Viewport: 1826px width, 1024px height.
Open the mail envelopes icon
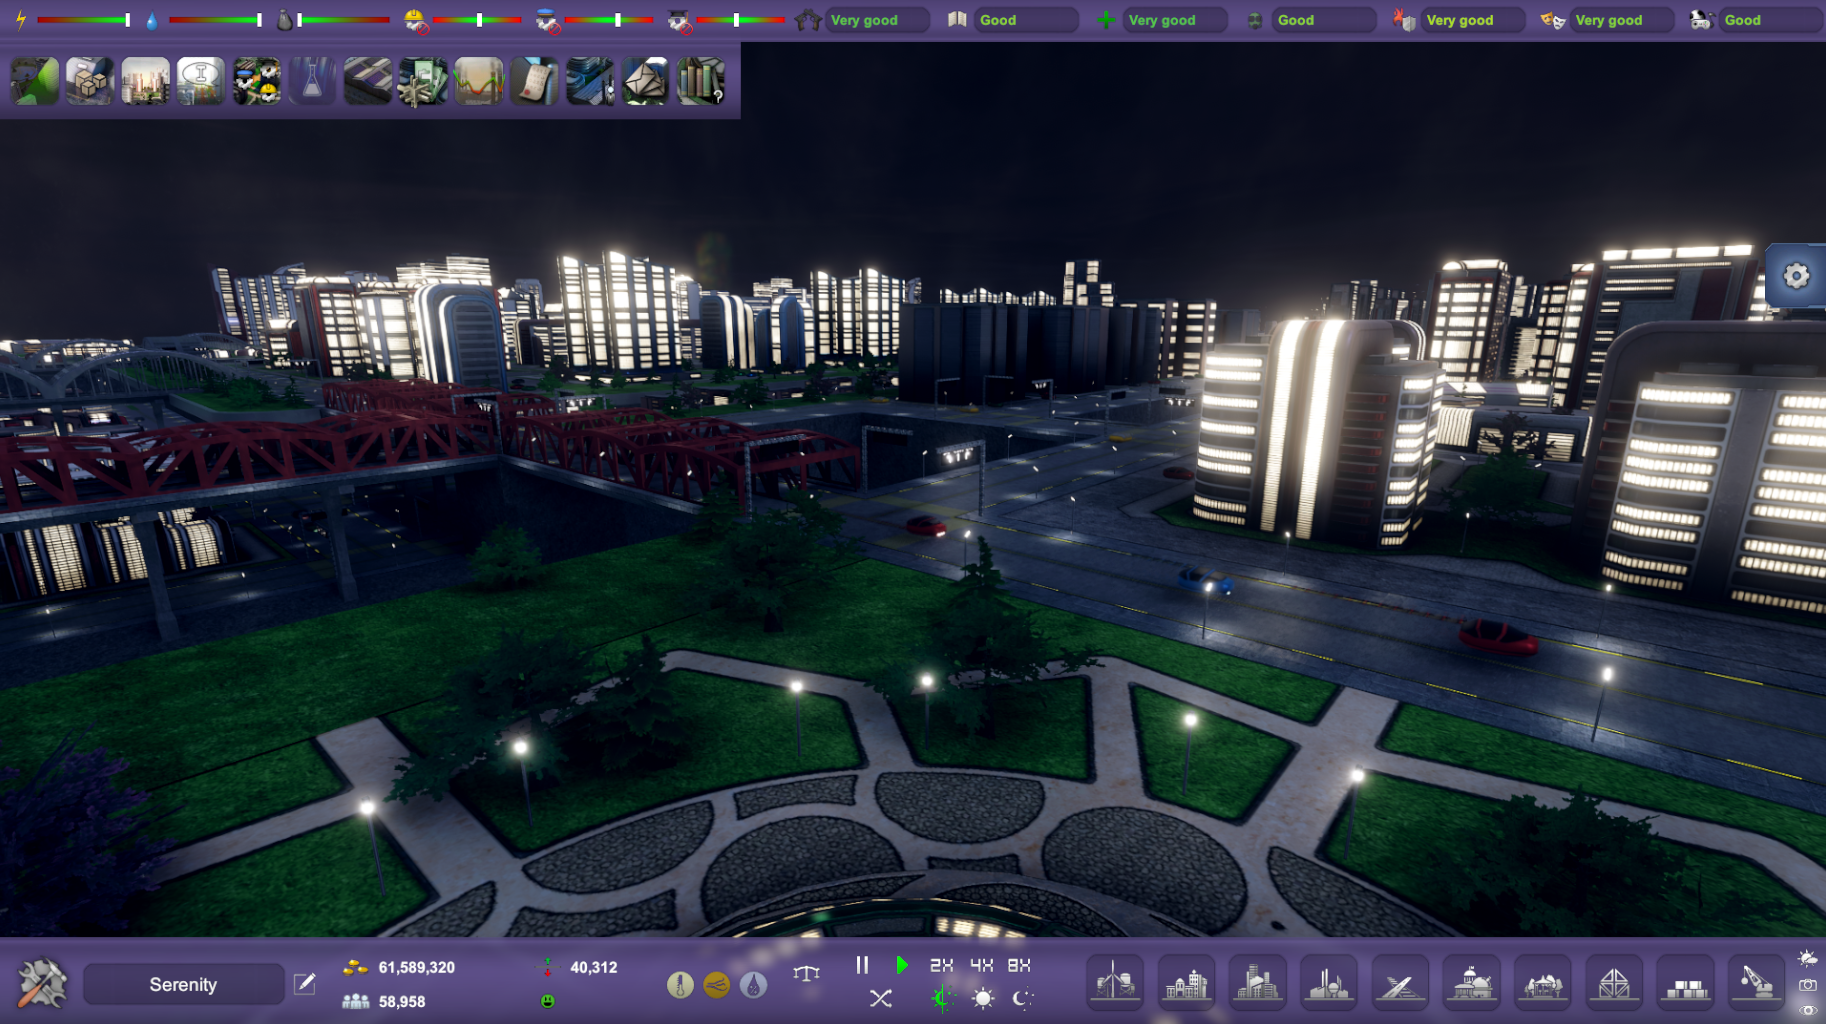click(645, 81)
